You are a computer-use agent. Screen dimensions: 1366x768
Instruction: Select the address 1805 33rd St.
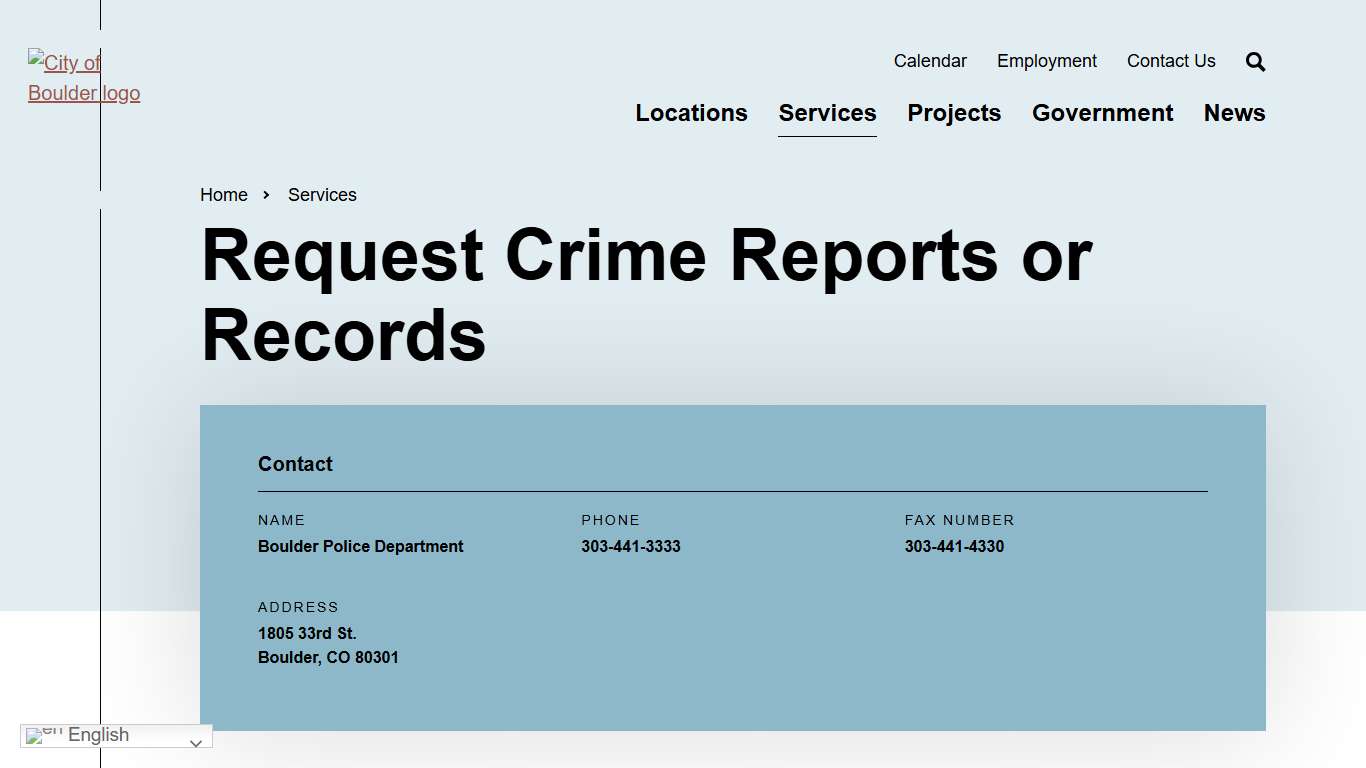307,633
